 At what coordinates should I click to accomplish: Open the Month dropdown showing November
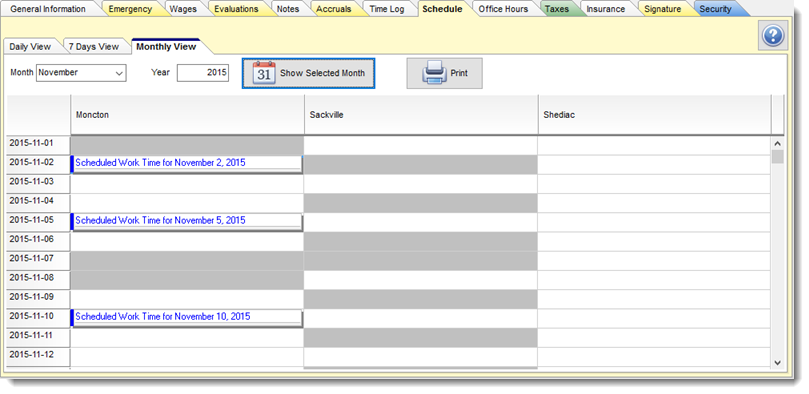81,73
